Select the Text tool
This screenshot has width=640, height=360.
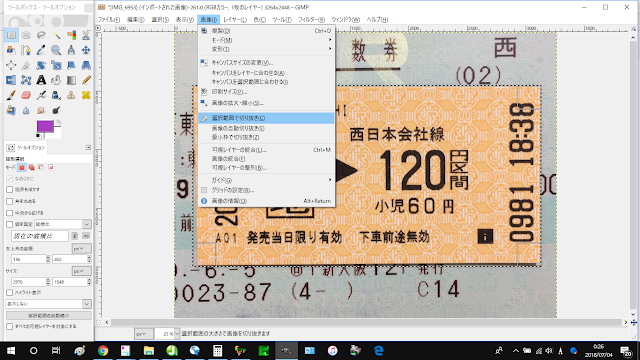[41, 80]
